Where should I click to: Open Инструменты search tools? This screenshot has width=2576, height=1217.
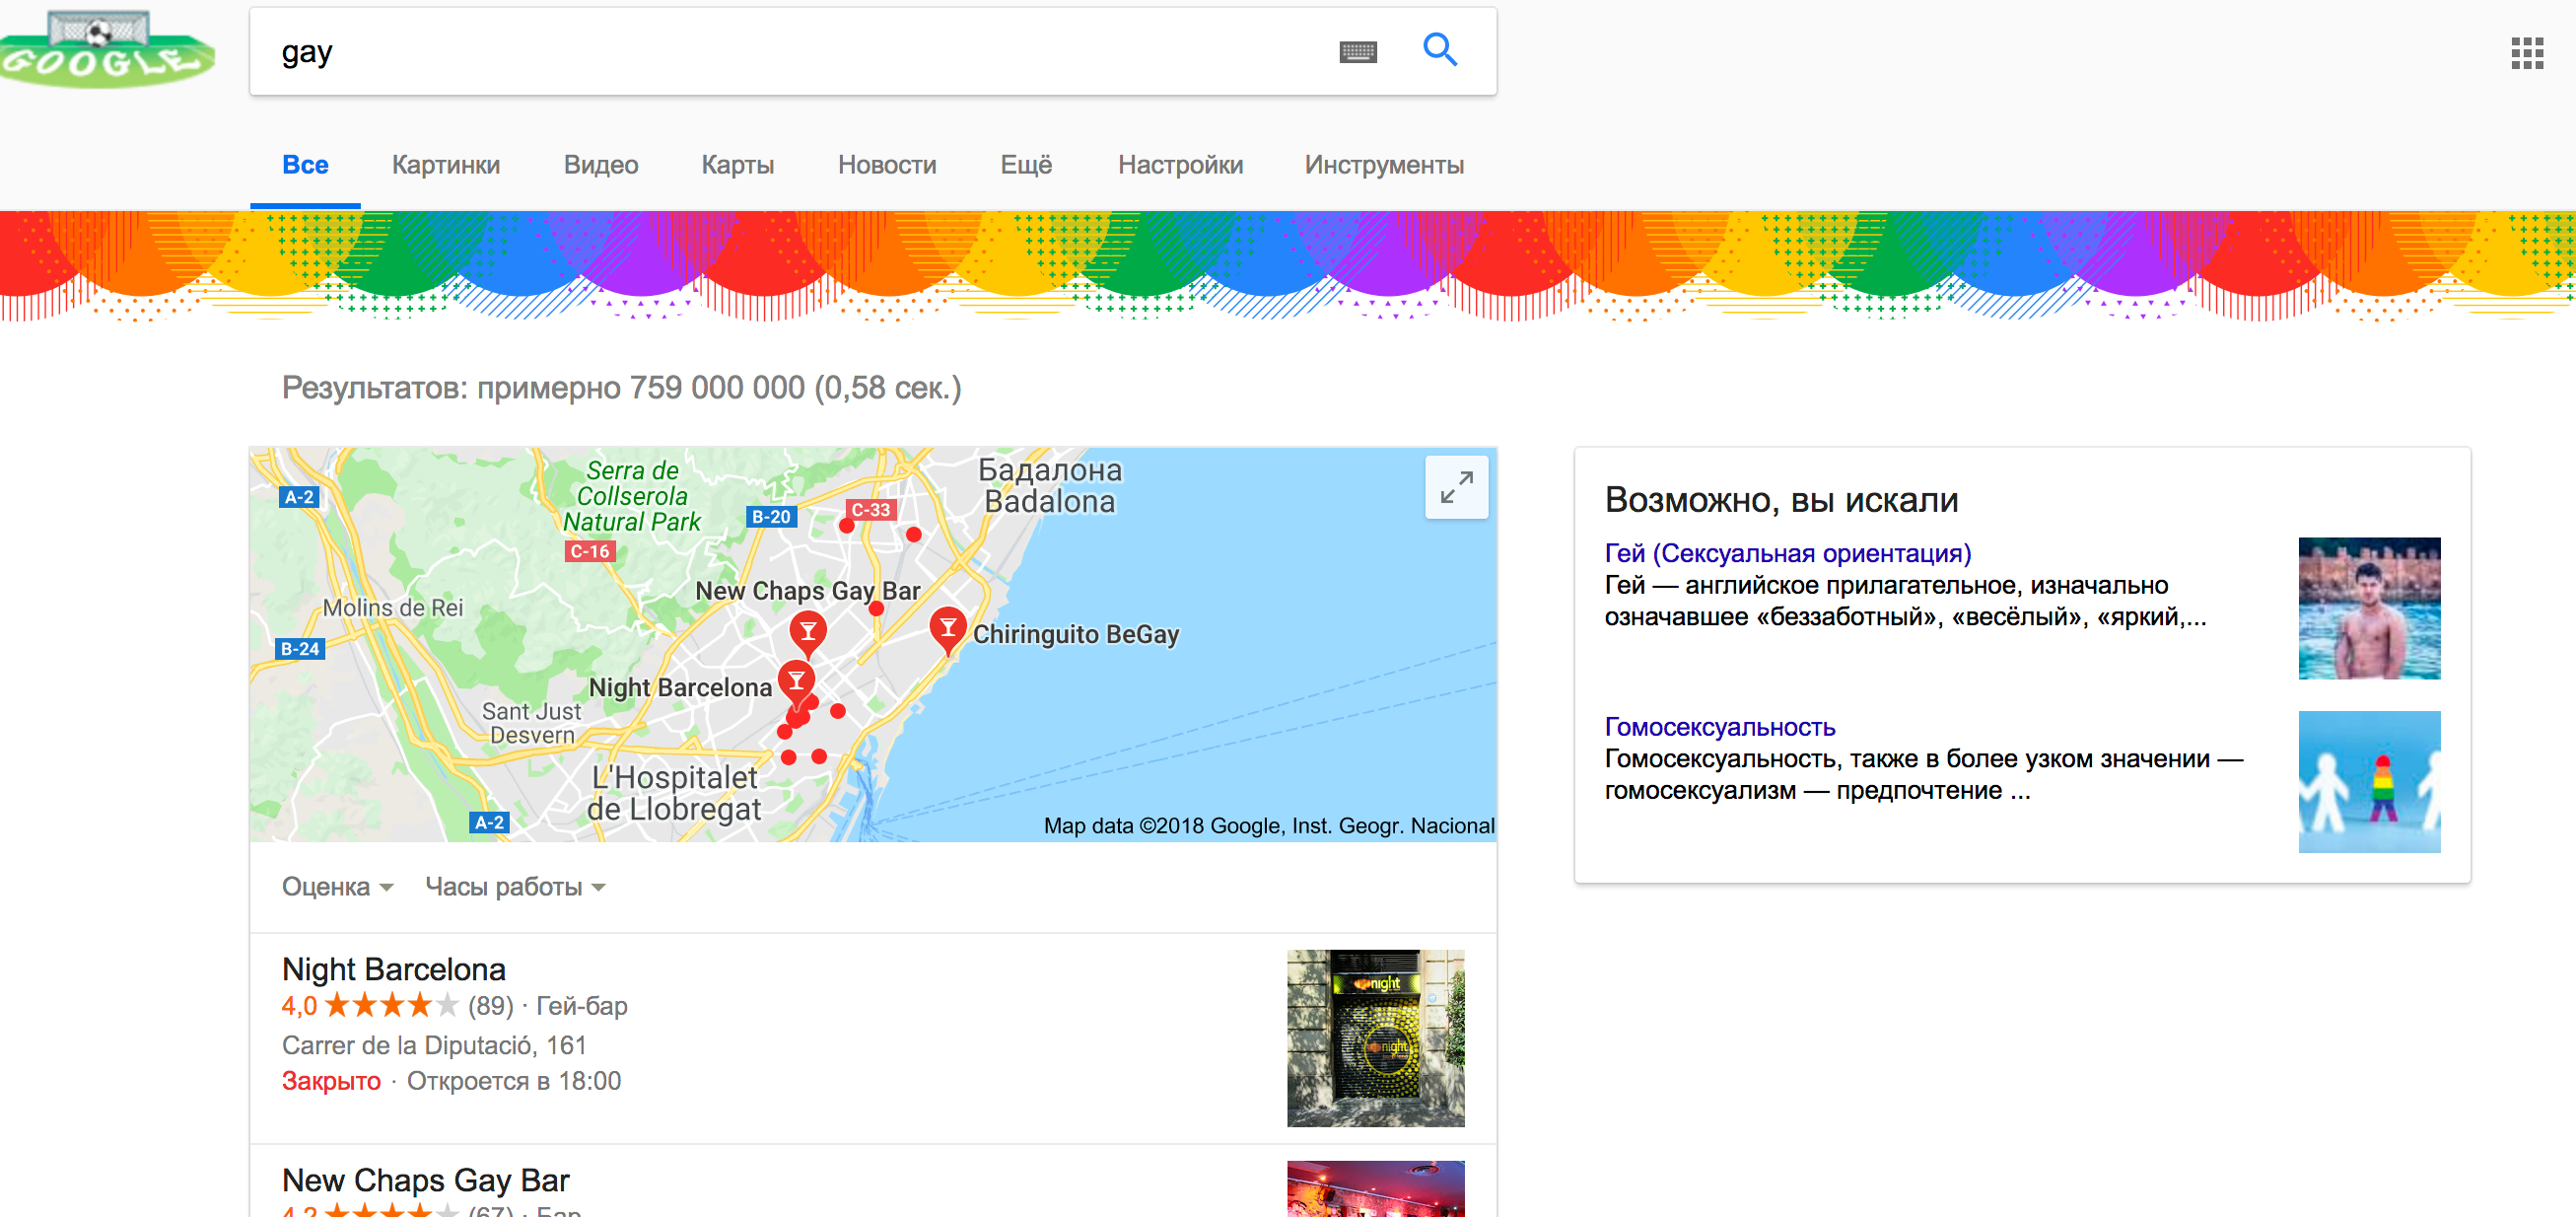pos(1383,165)
